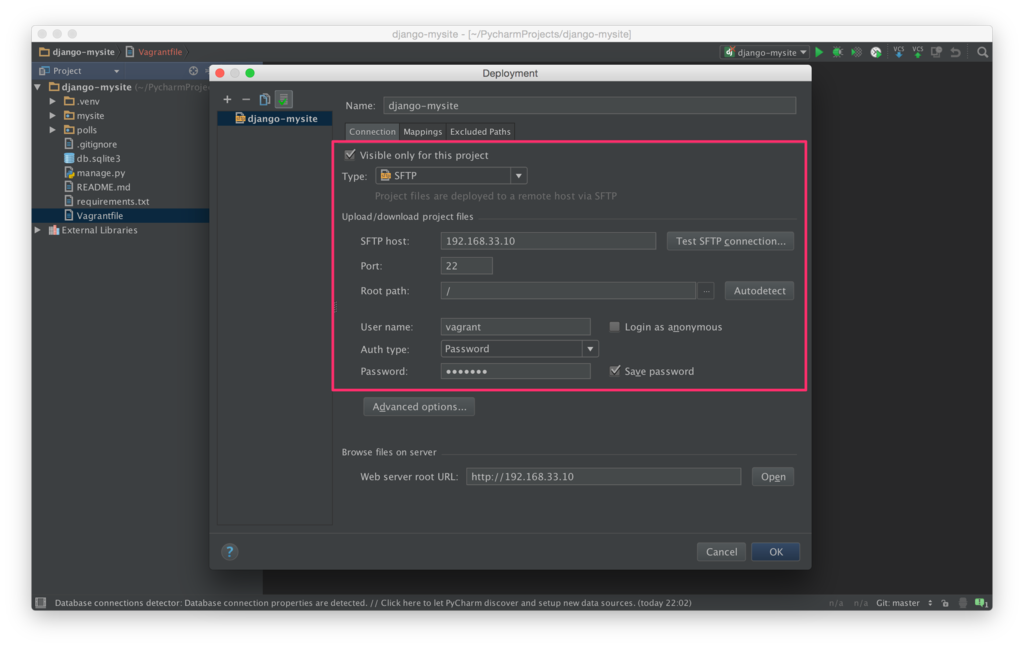Screen dimensions: 1024x648
Task: Enable 'Login as anonymous' checkbox
Action: click(615, 327)
